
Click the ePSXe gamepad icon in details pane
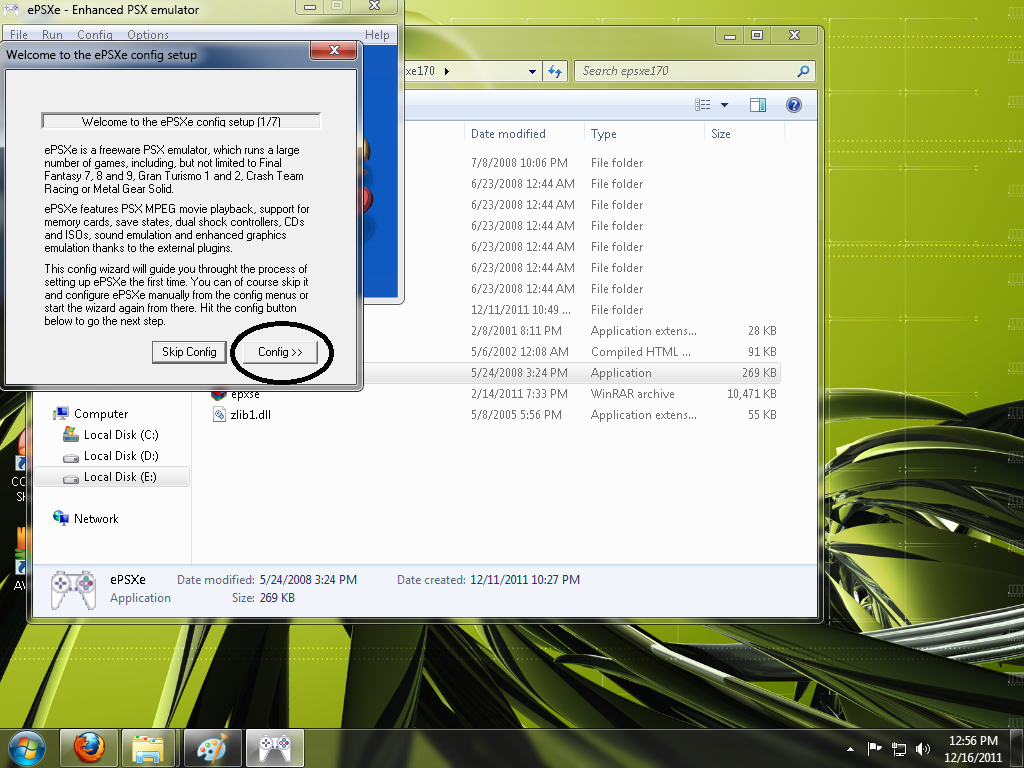[x=73, y=590]
